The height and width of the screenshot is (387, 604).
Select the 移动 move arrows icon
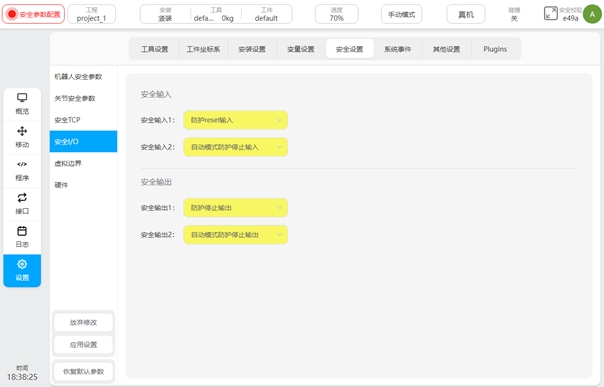pos(22,131)
